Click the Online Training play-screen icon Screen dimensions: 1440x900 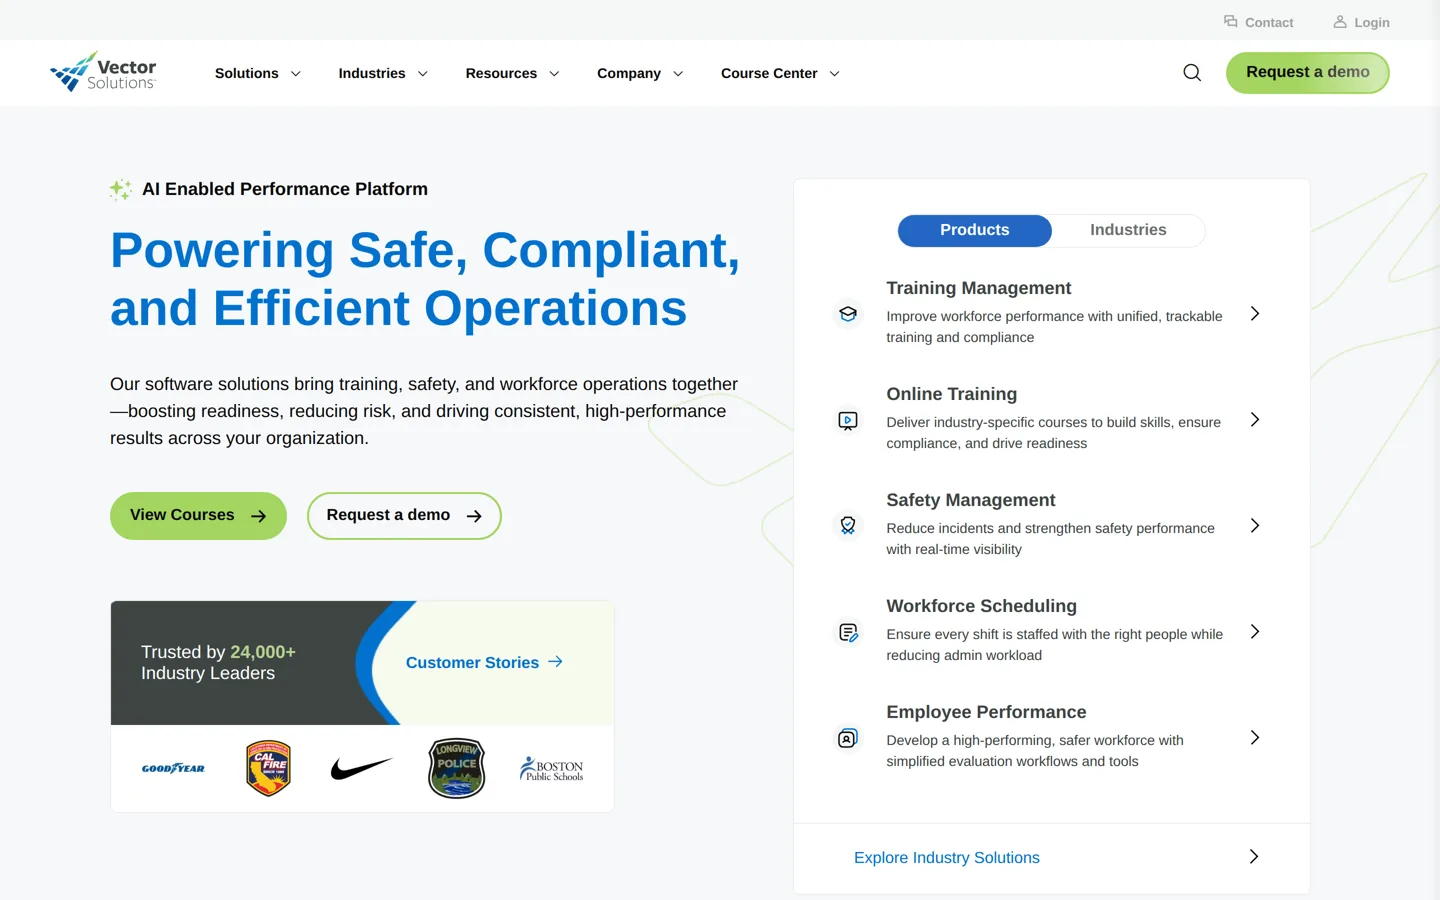pos(848,421)
